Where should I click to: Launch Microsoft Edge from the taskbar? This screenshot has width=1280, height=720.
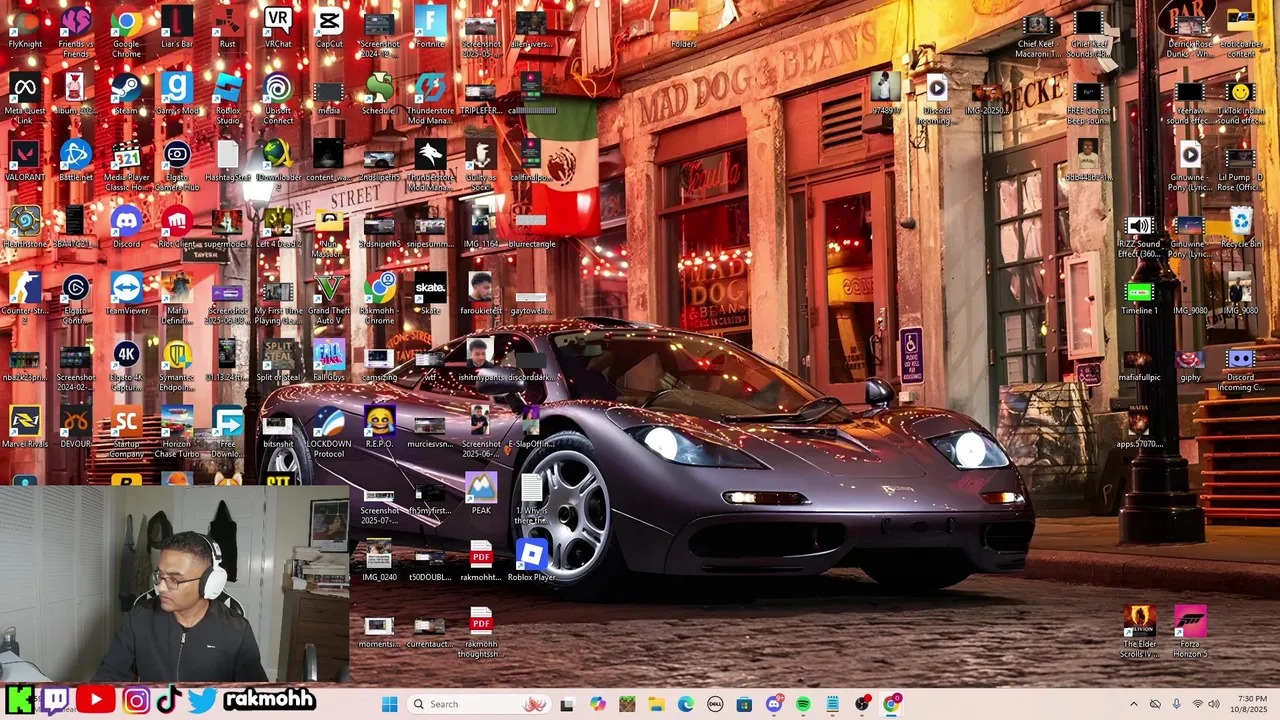686,704
